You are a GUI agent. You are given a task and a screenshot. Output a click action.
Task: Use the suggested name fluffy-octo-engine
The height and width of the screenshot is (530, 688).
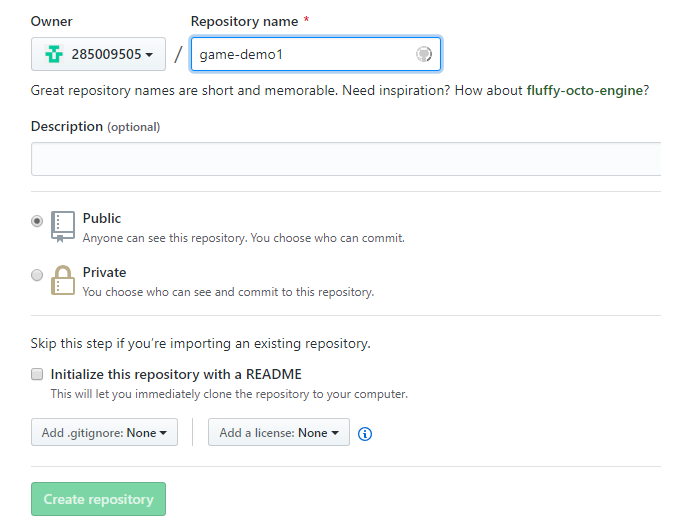tap(584, 90)
